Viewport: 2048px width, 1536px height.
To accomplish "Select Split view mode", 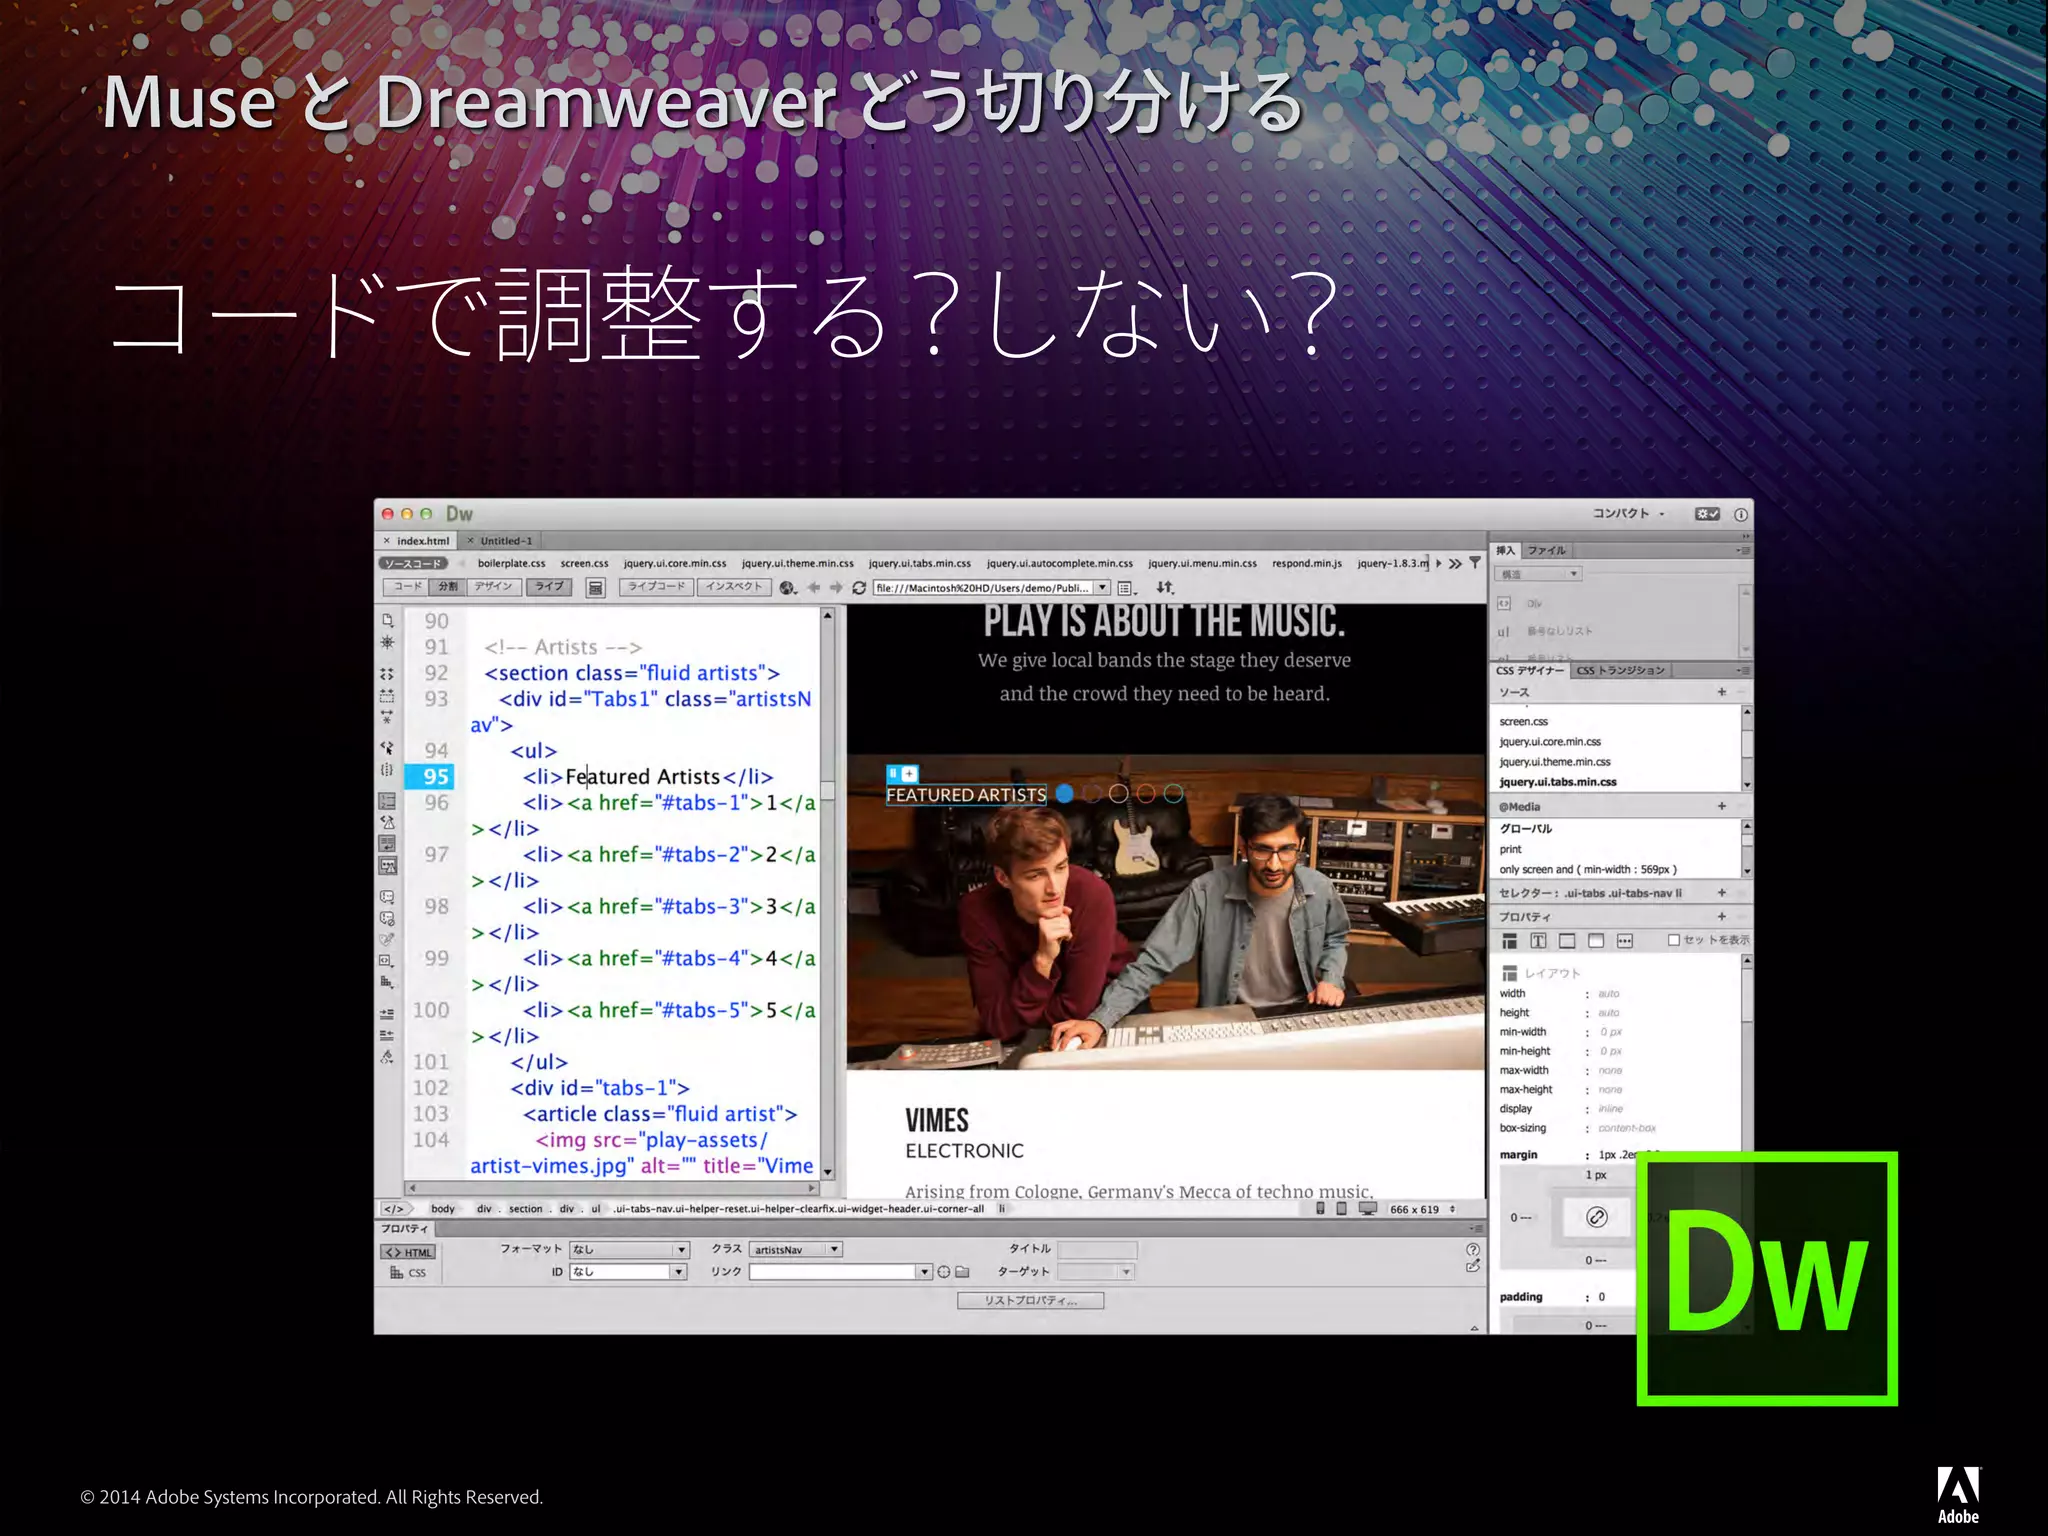I will (x=448, y=587).
